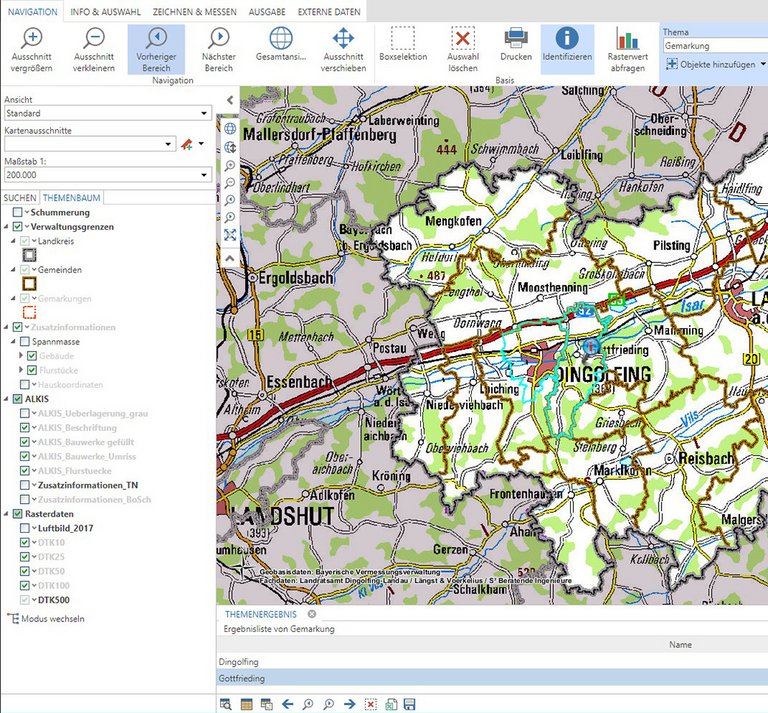The height and width of the screenshot is (713, 768).
Task: Show Gesamtansicht globe in ribbon
Action: tap(281, 45)
